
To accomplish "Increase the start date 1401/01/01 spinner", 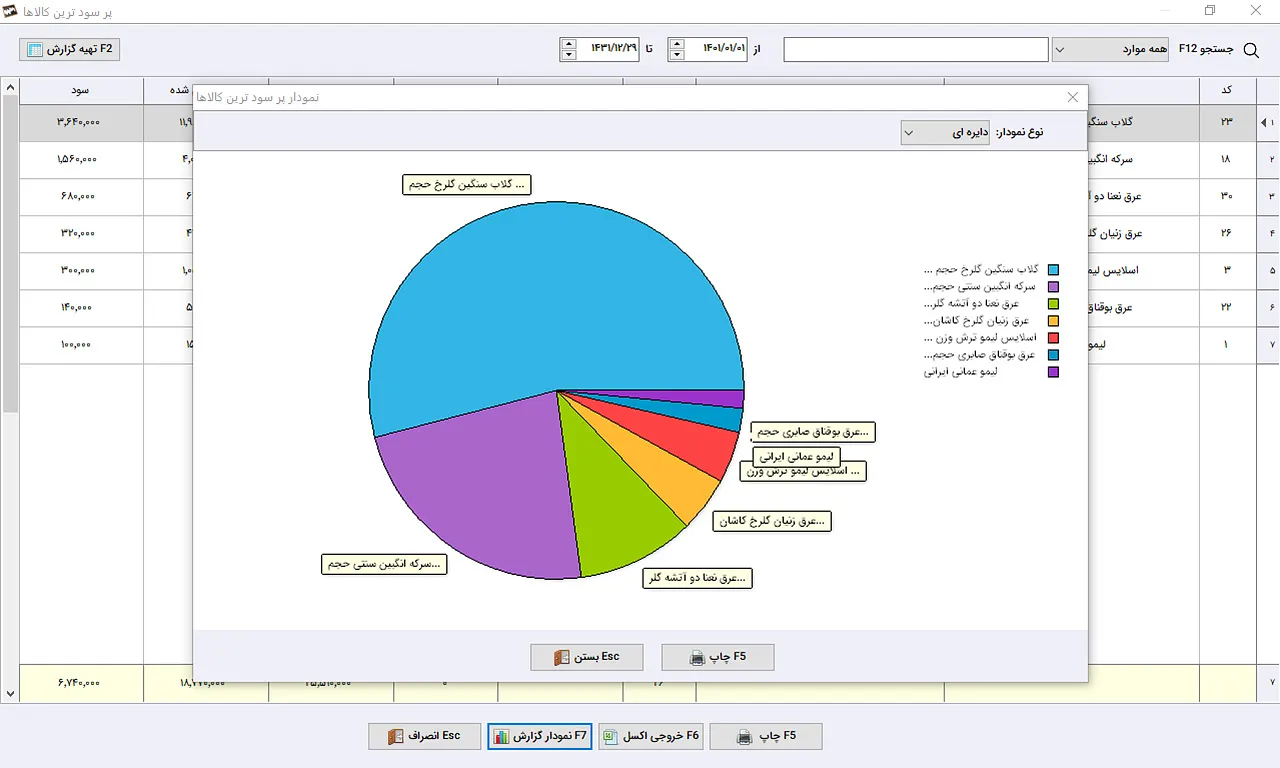I will (x=678, y=43).
